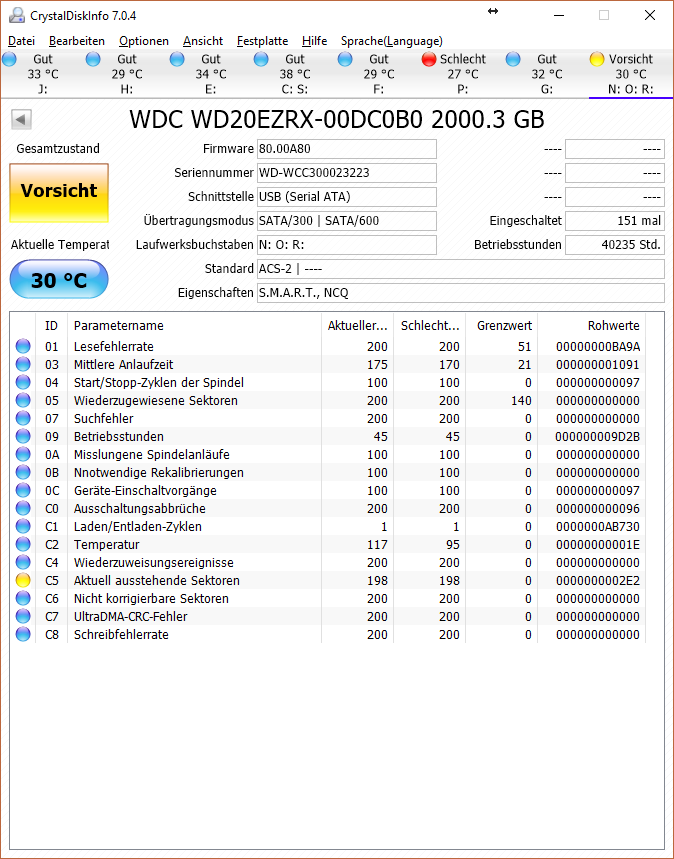Select the Wiederzuweisungsereignisse row
Image resolution: width=674 pixels, height=859 pixels.
pos(328,563)
